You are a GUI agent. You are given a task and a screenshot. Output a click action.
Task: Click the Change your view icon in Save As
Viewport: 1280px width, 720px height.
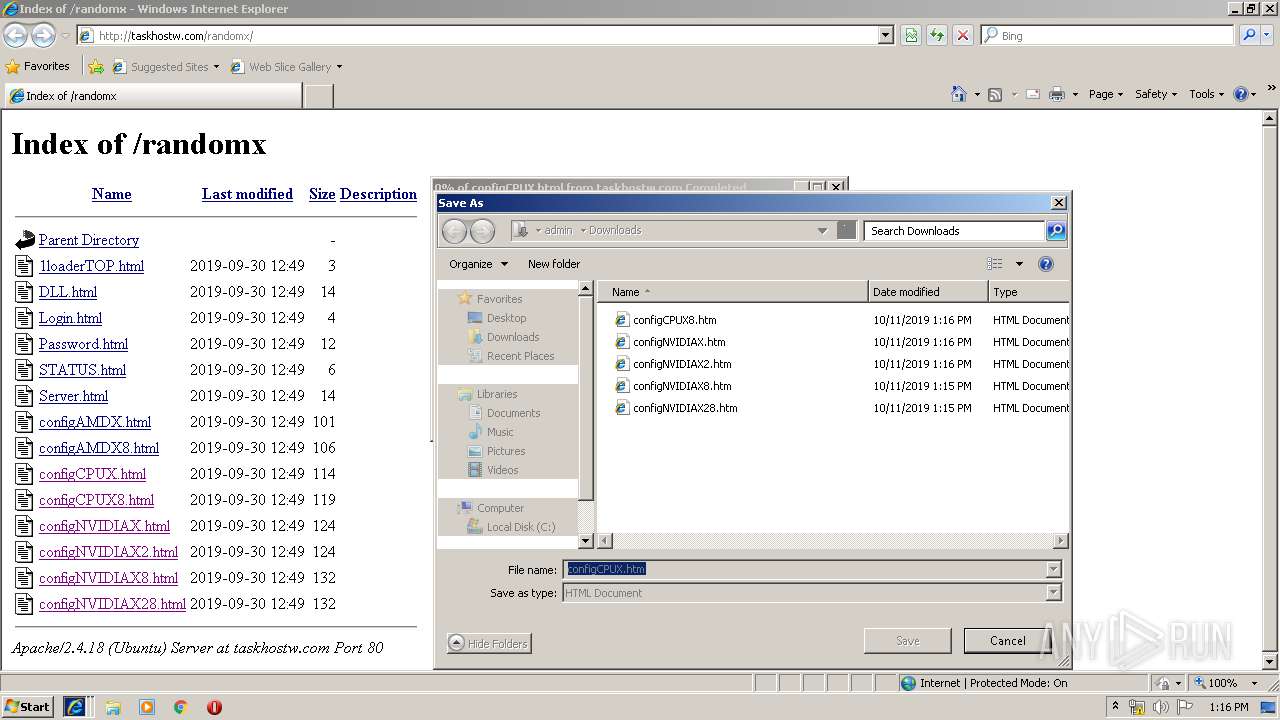click(x=995, y=264)
